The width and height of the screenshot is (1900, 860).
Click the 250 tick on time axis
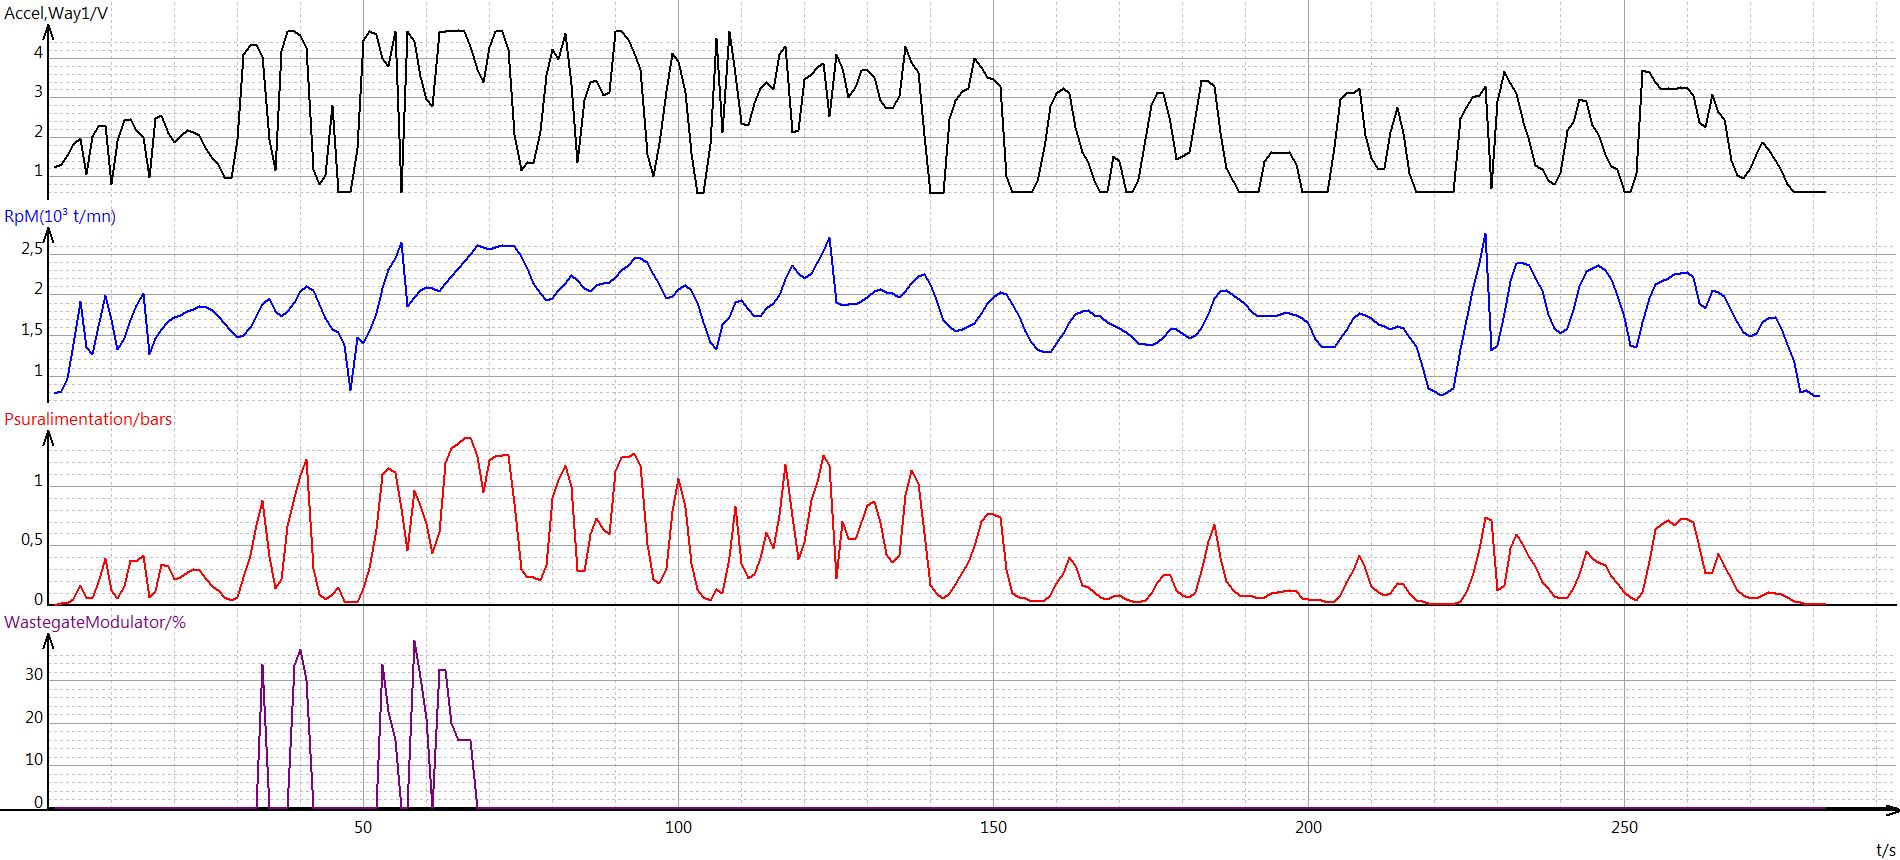coord(1625,827)
